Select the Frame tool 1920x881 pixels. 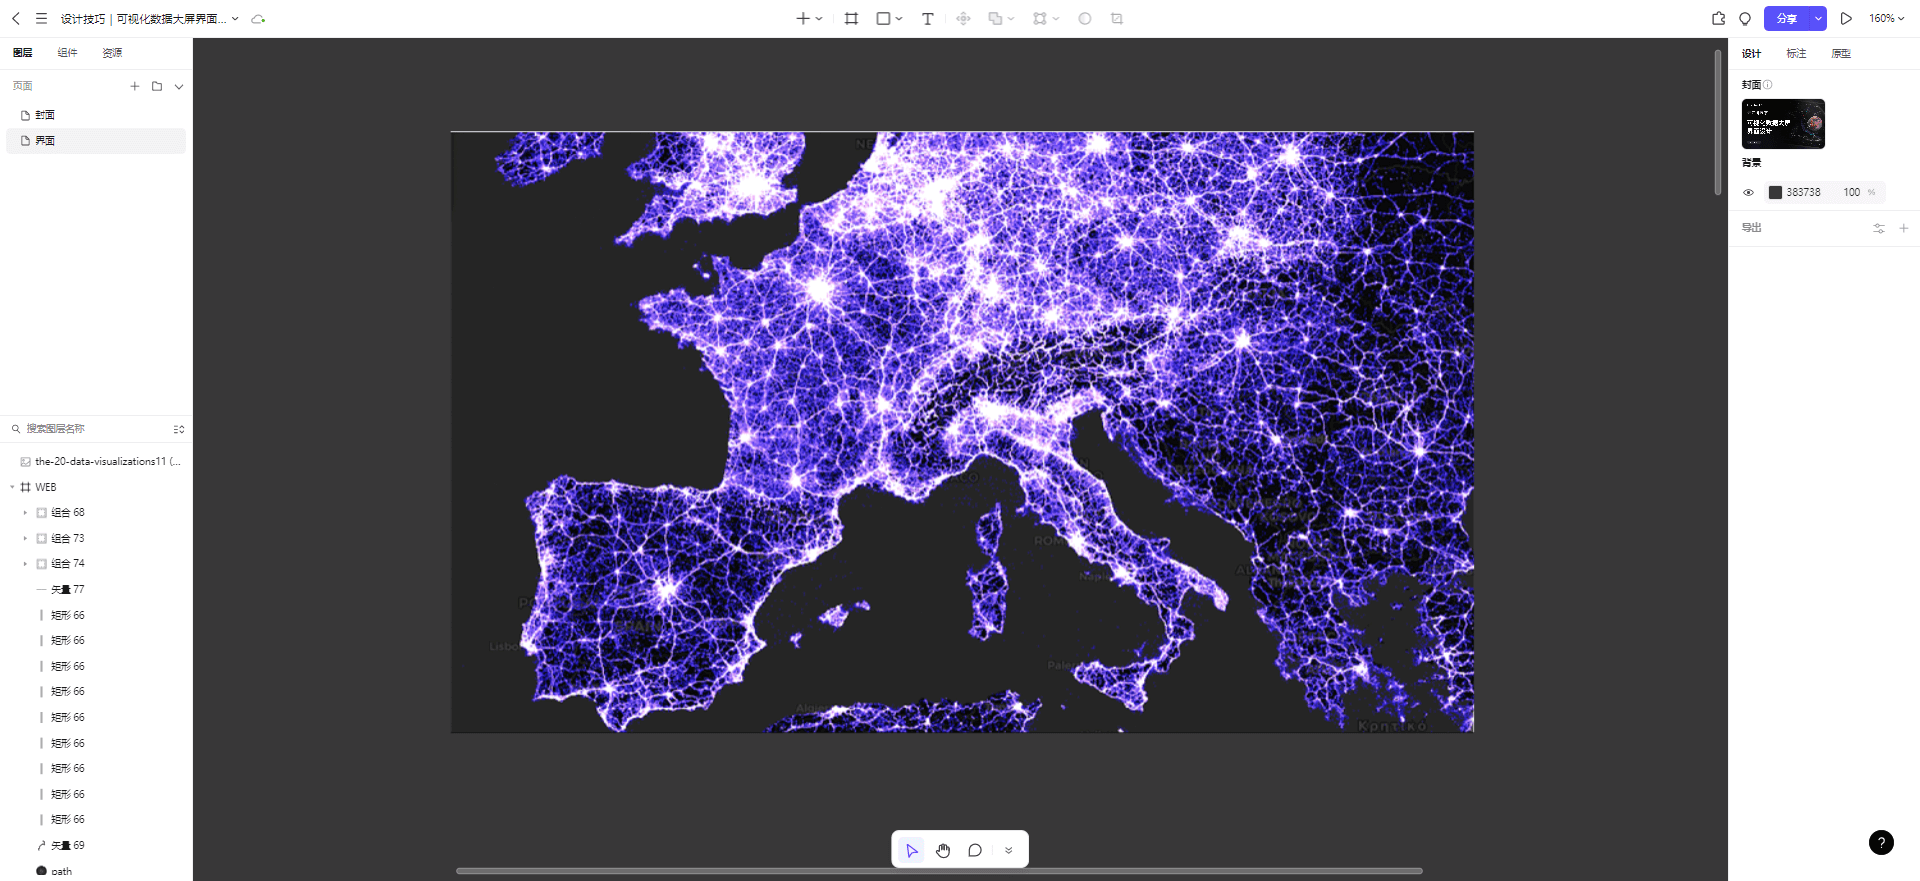[851, 18]
